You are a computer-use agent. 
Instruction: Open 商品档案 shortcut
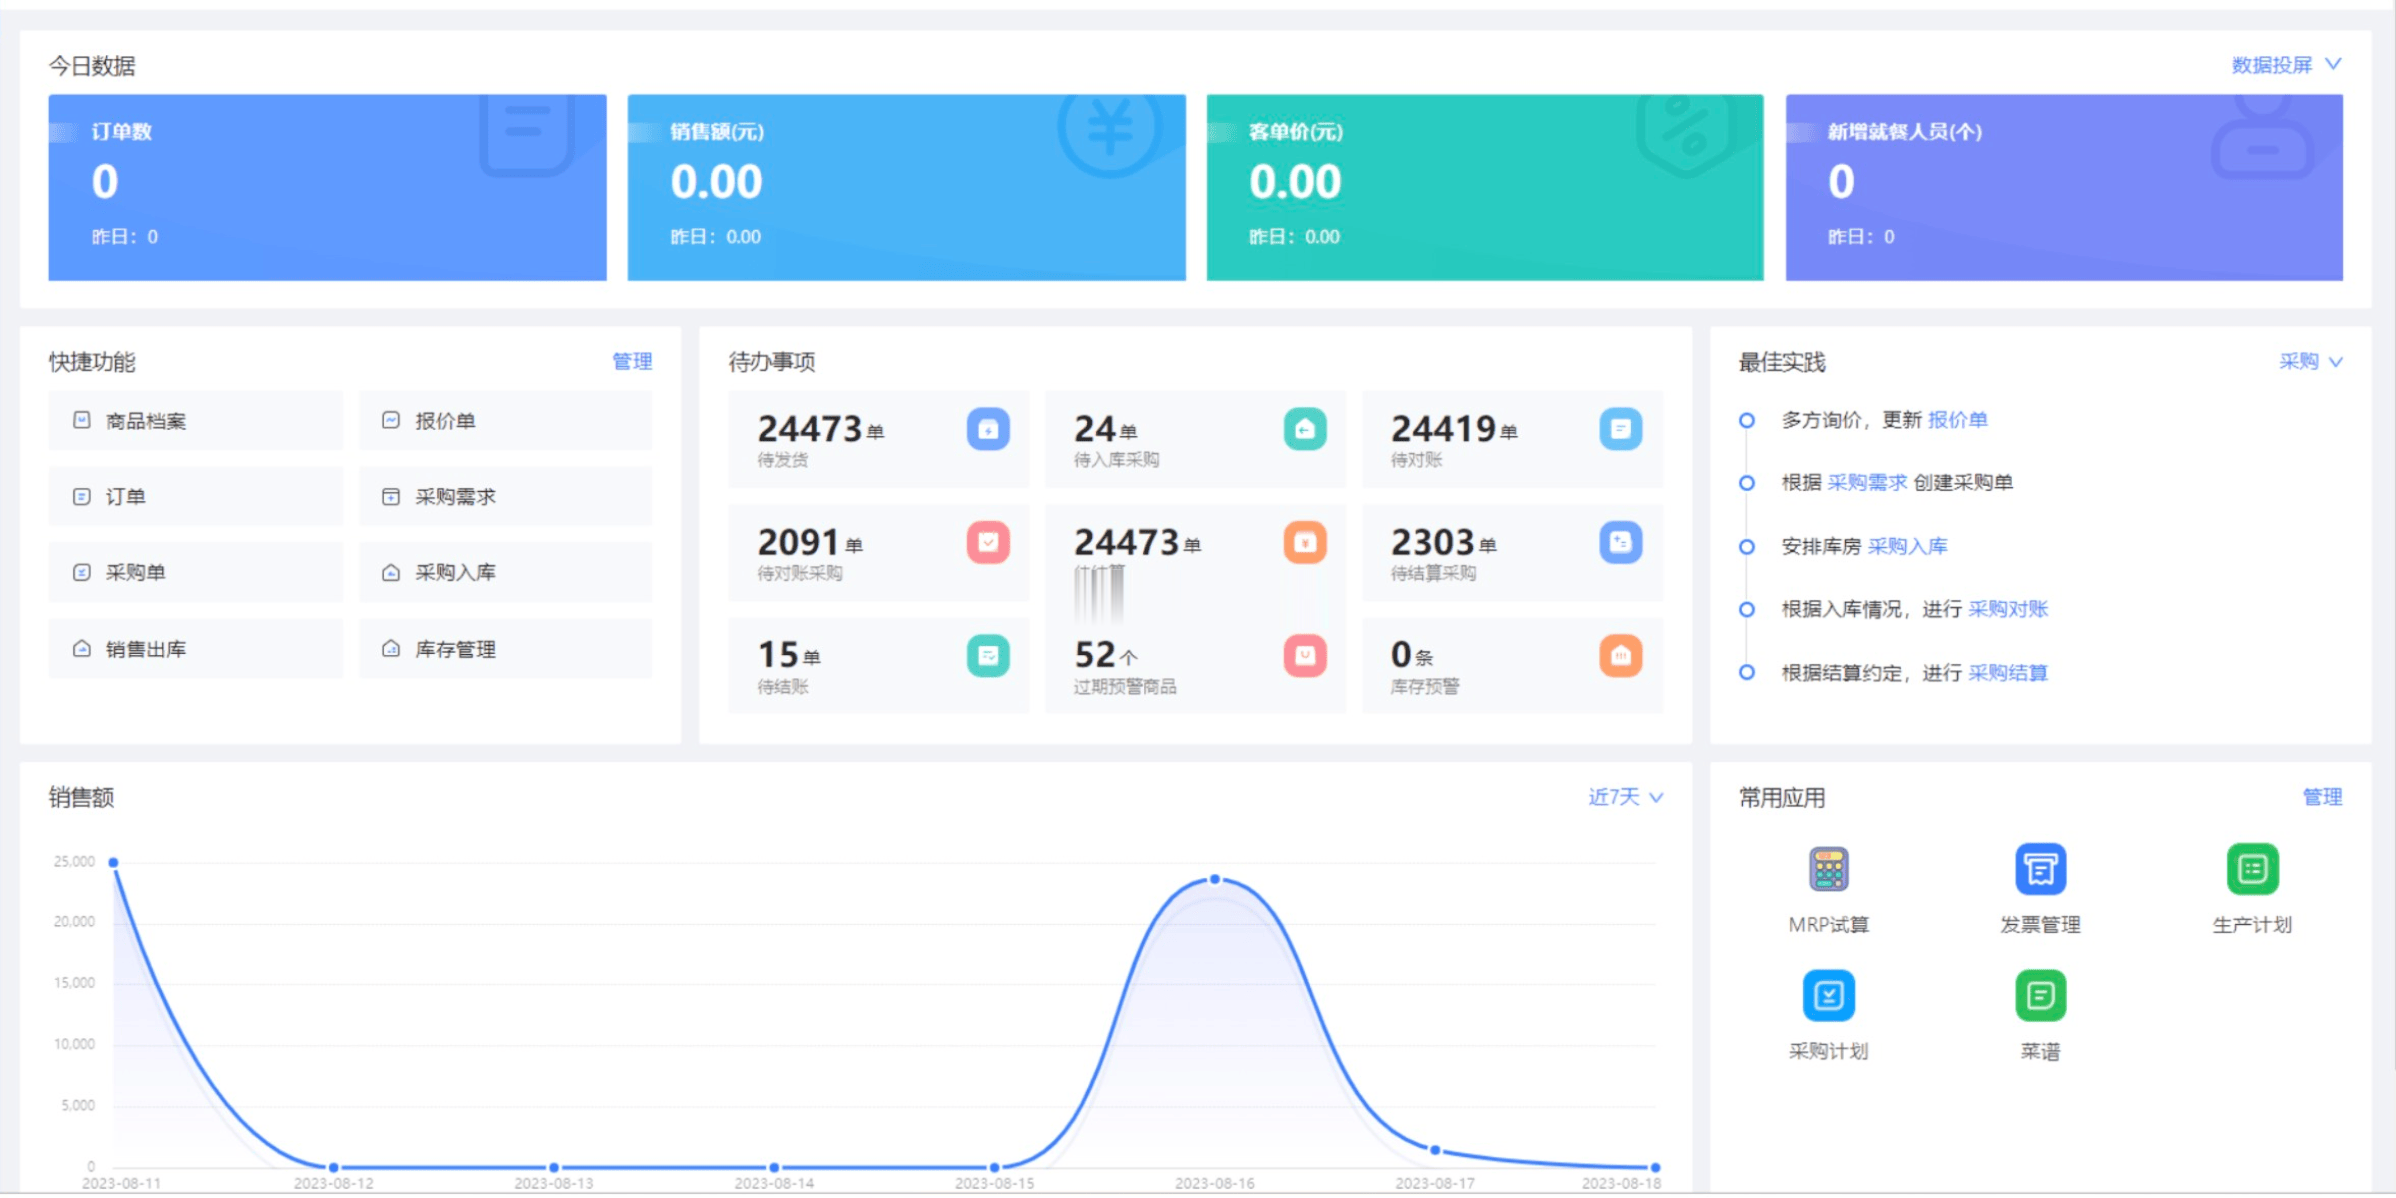[196, 421]
